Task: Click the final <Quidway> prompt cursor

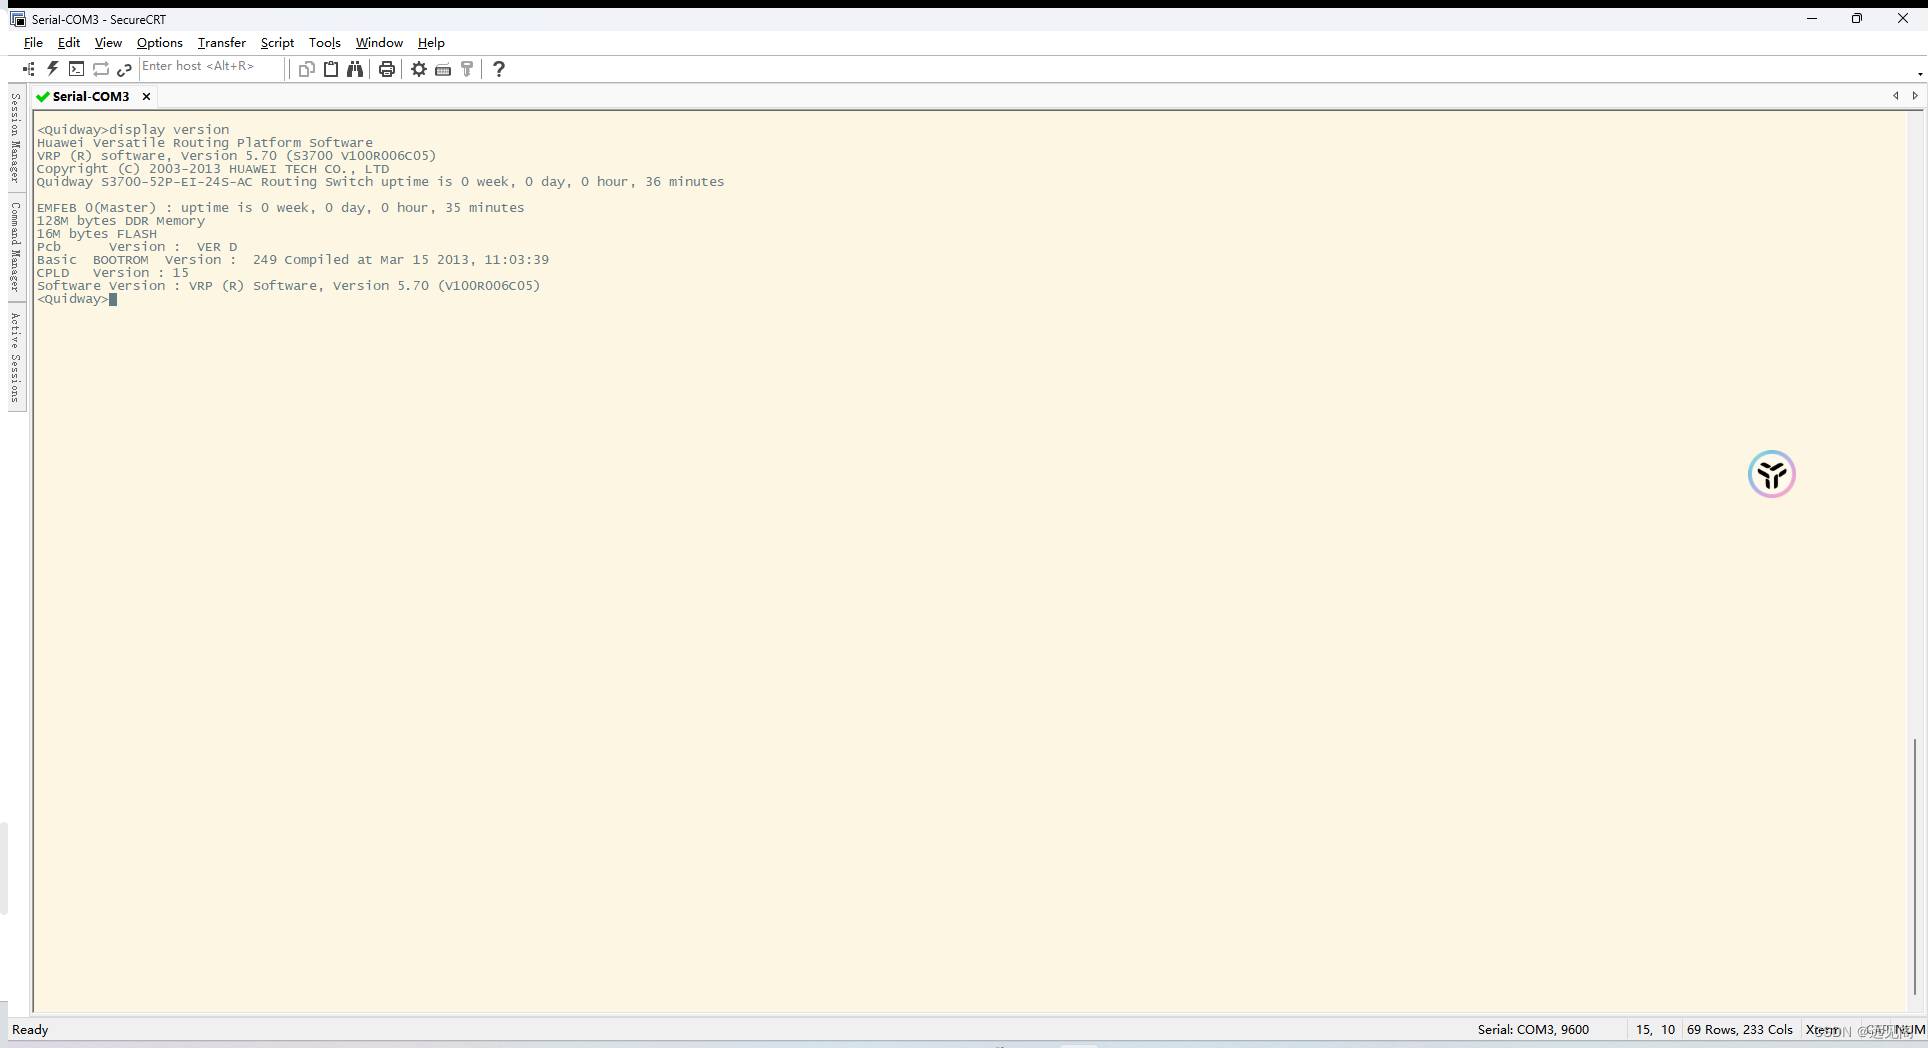Action: pos(113,299)
